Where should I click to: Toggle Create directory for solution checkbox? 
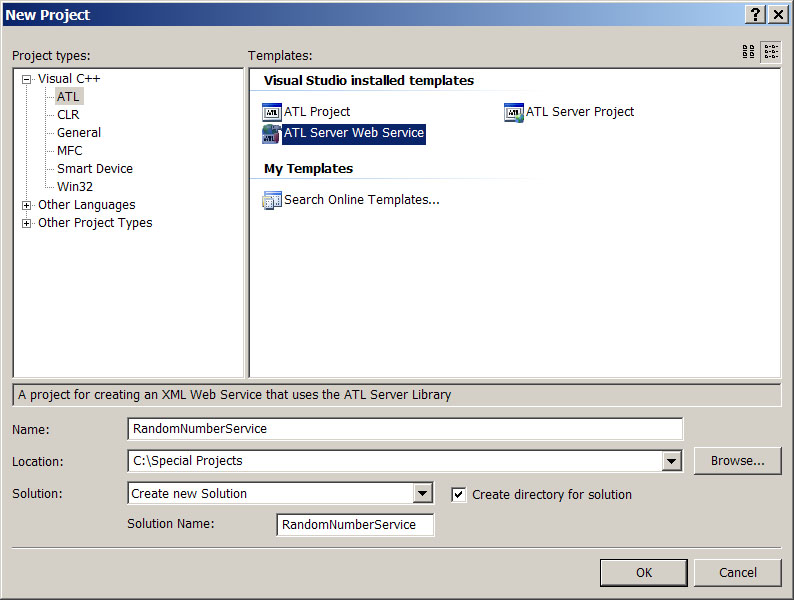click(458, 495)
